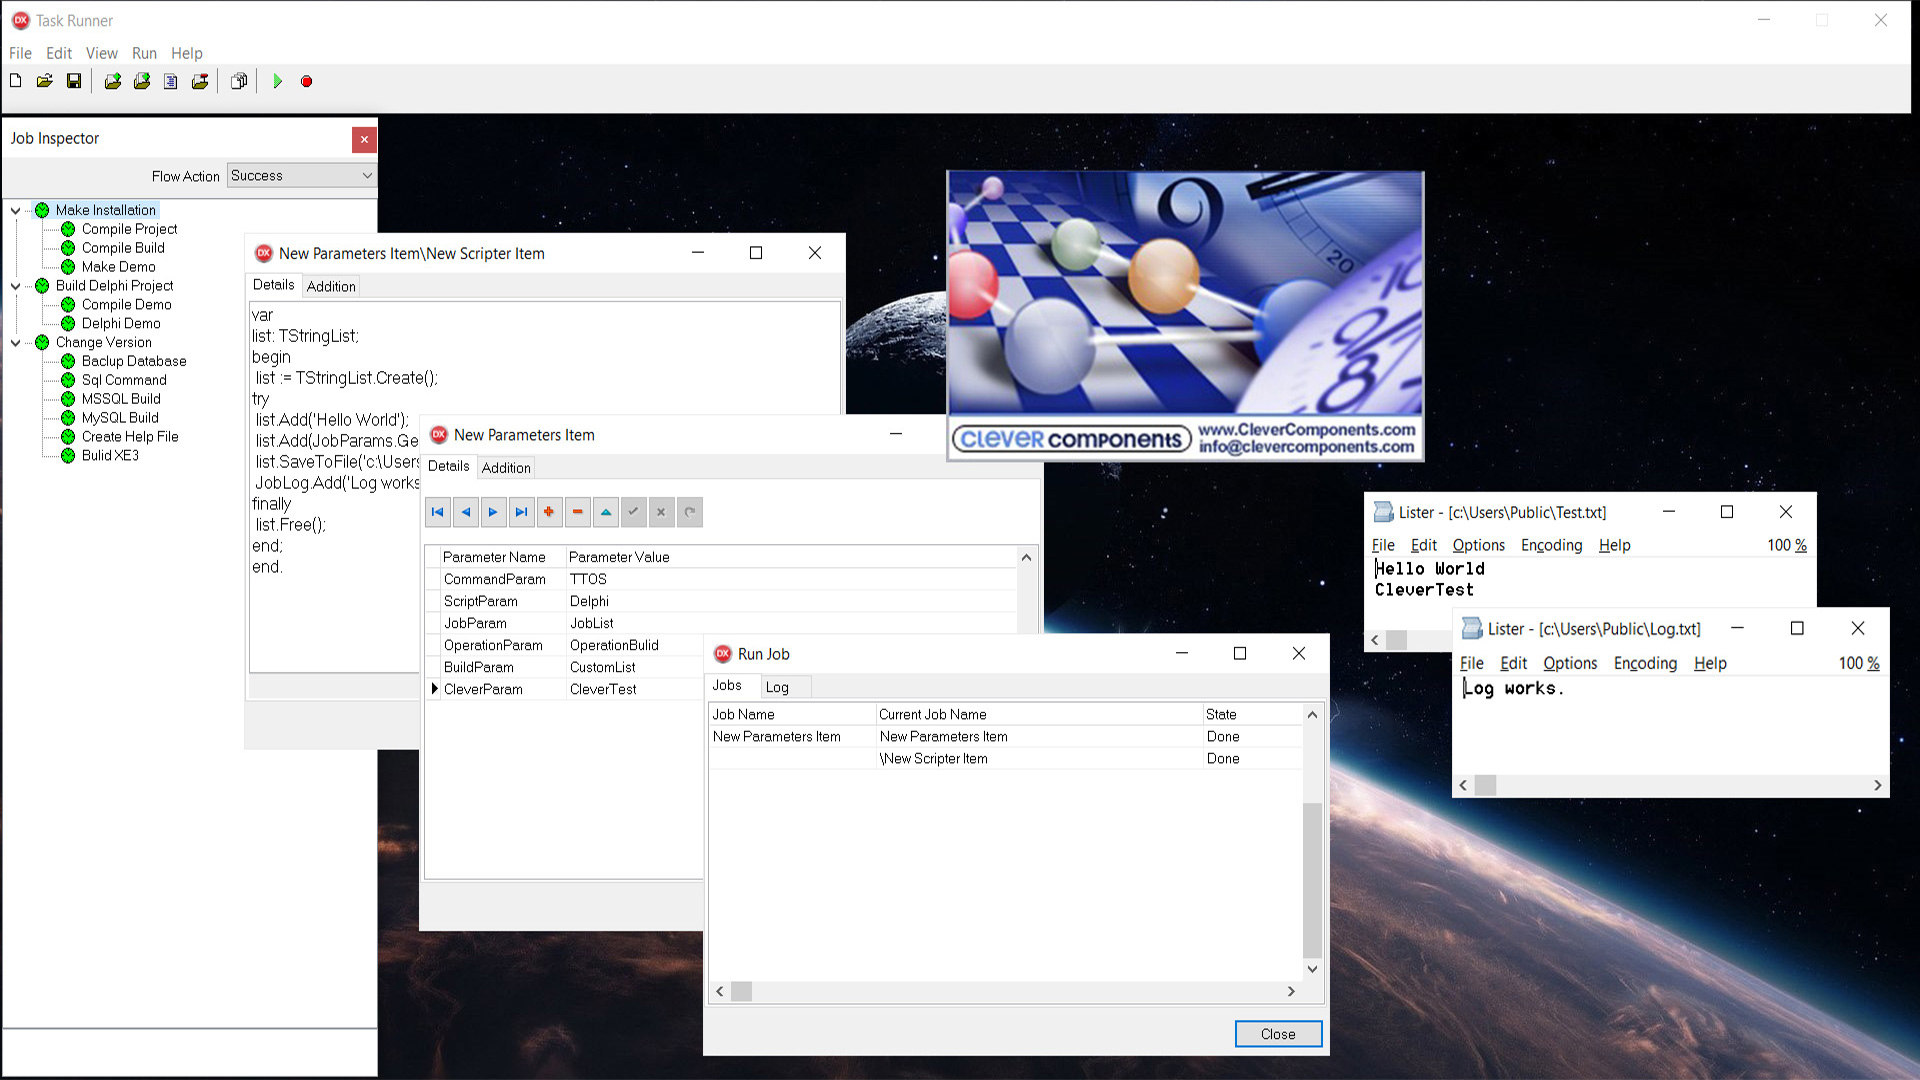Image resolution: width=1920 pixels, height=1080 pixels.
Task: Click the New blank document toolbar icon
Action: (16, 81)
